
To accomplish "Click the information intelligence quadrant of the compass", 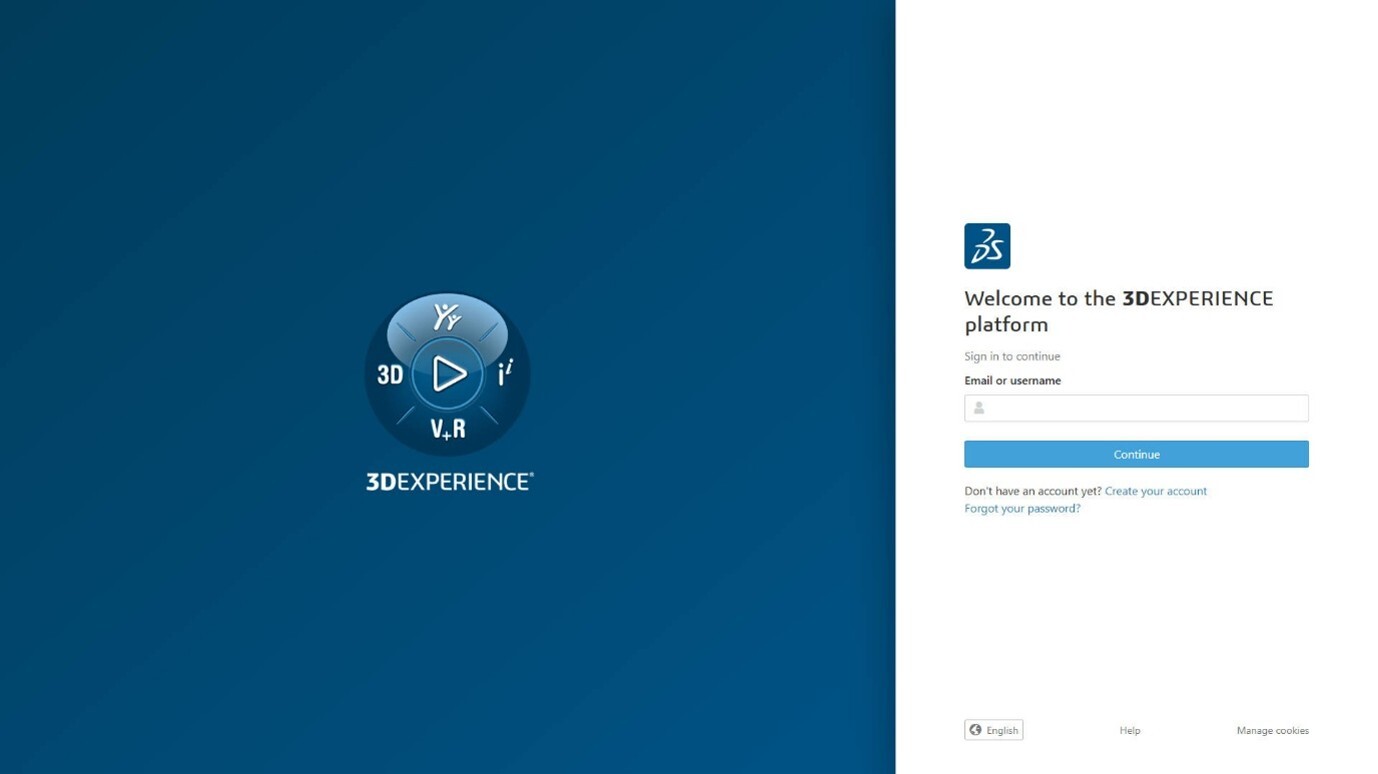I will tap(506, 373).
